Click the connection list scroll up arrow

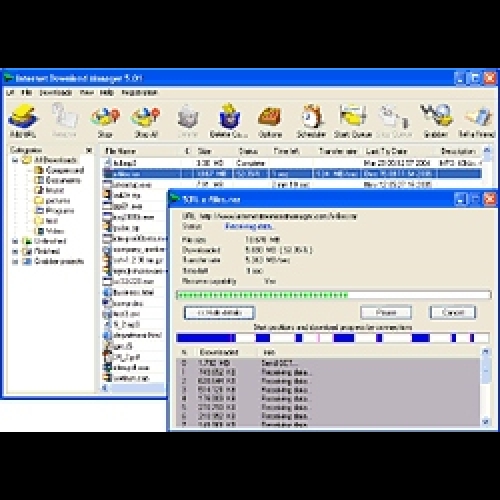(x=486, y=352)
